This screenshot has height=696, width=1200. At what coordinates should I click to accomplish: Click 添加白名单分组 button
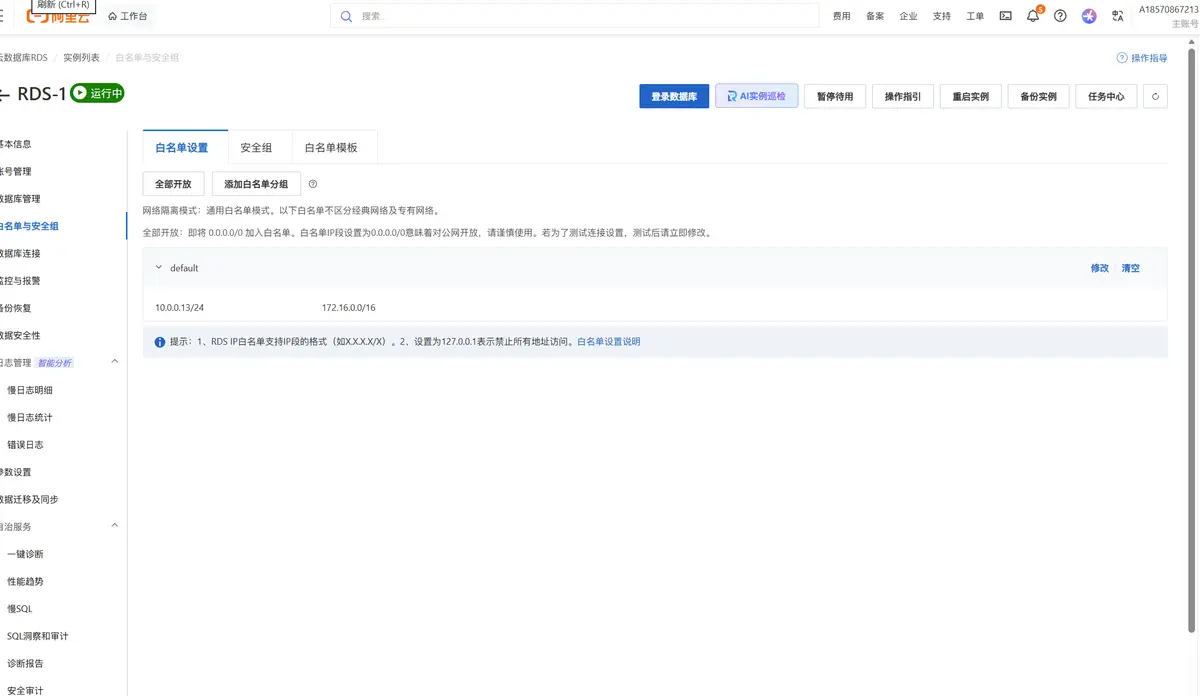click(256, 184)
